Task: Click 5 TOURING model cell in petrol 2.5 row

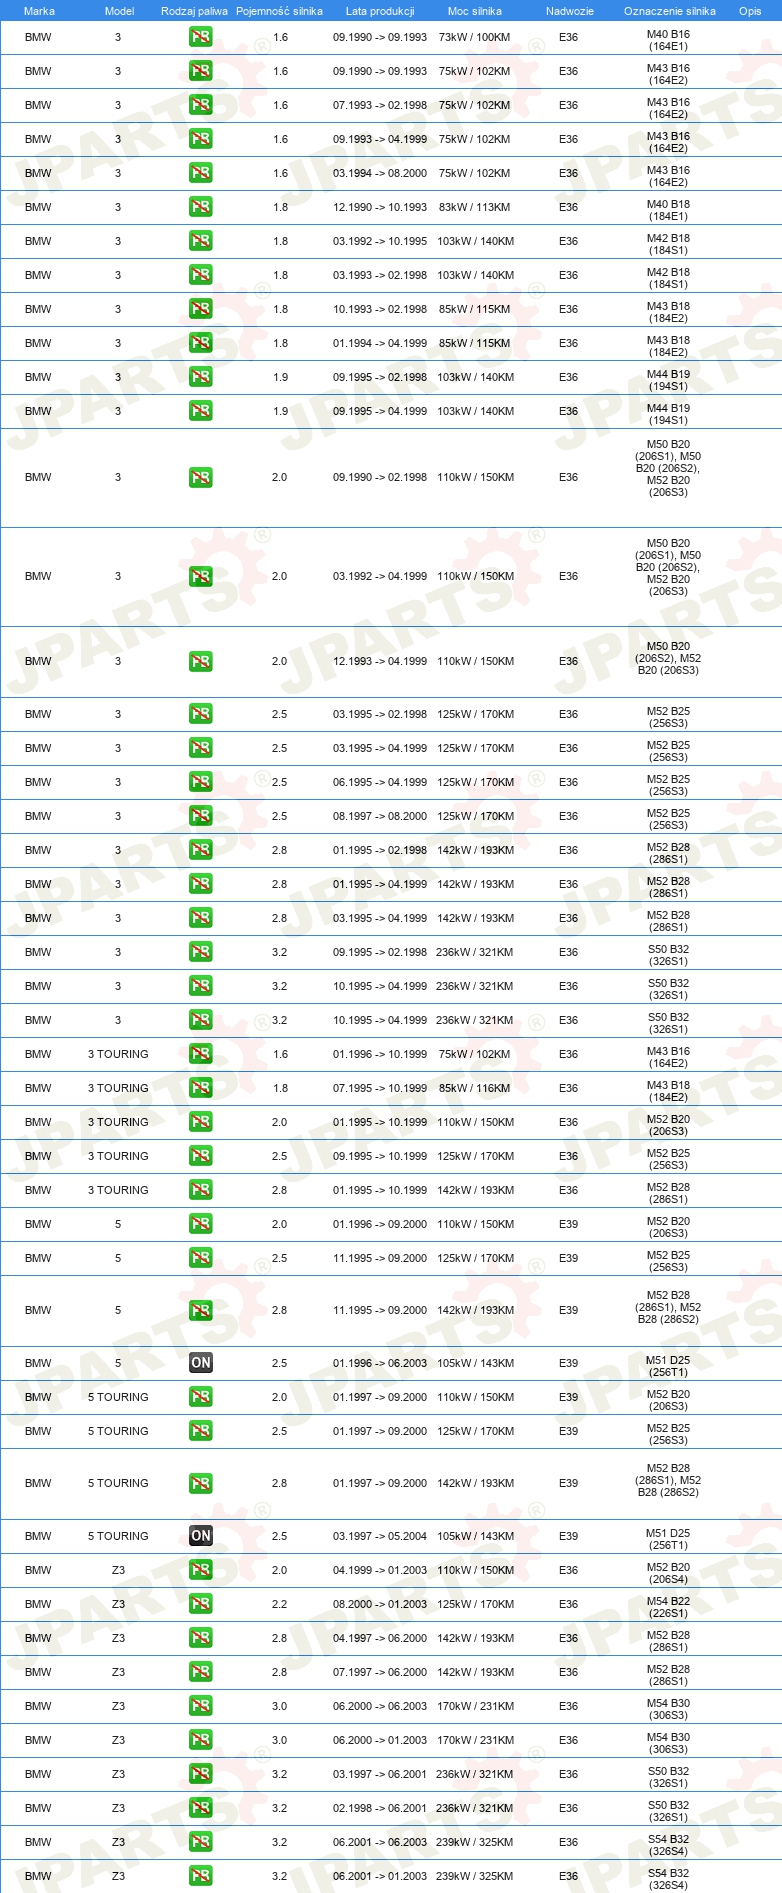Action: (x=118, y=1431)
